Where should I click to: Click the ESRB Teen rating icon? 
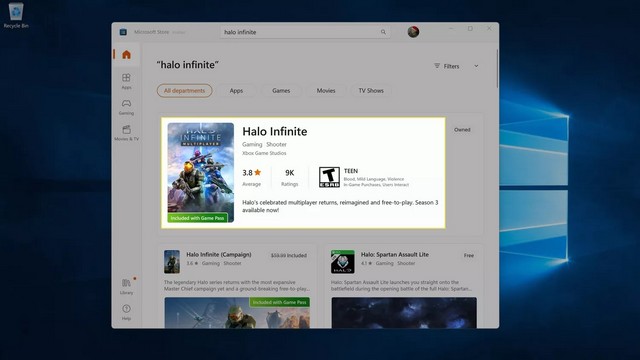pyautogui.click(x=329, y=177)
